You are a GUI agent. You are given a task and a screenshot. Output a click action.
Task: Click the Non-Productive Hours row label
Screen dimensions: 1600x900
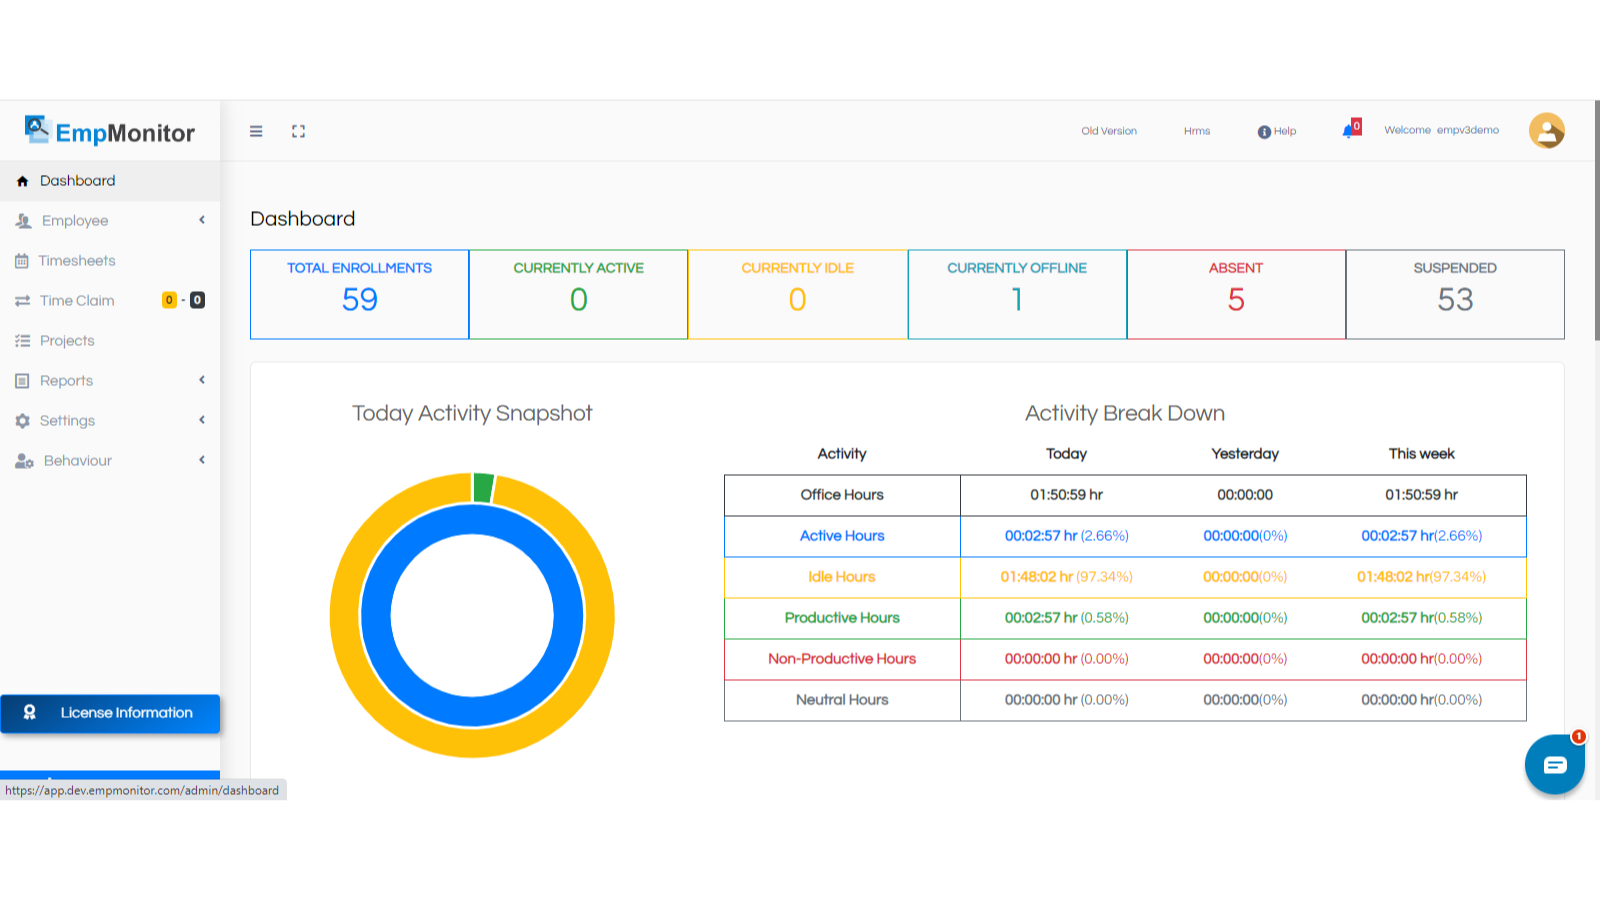point(842,659)
